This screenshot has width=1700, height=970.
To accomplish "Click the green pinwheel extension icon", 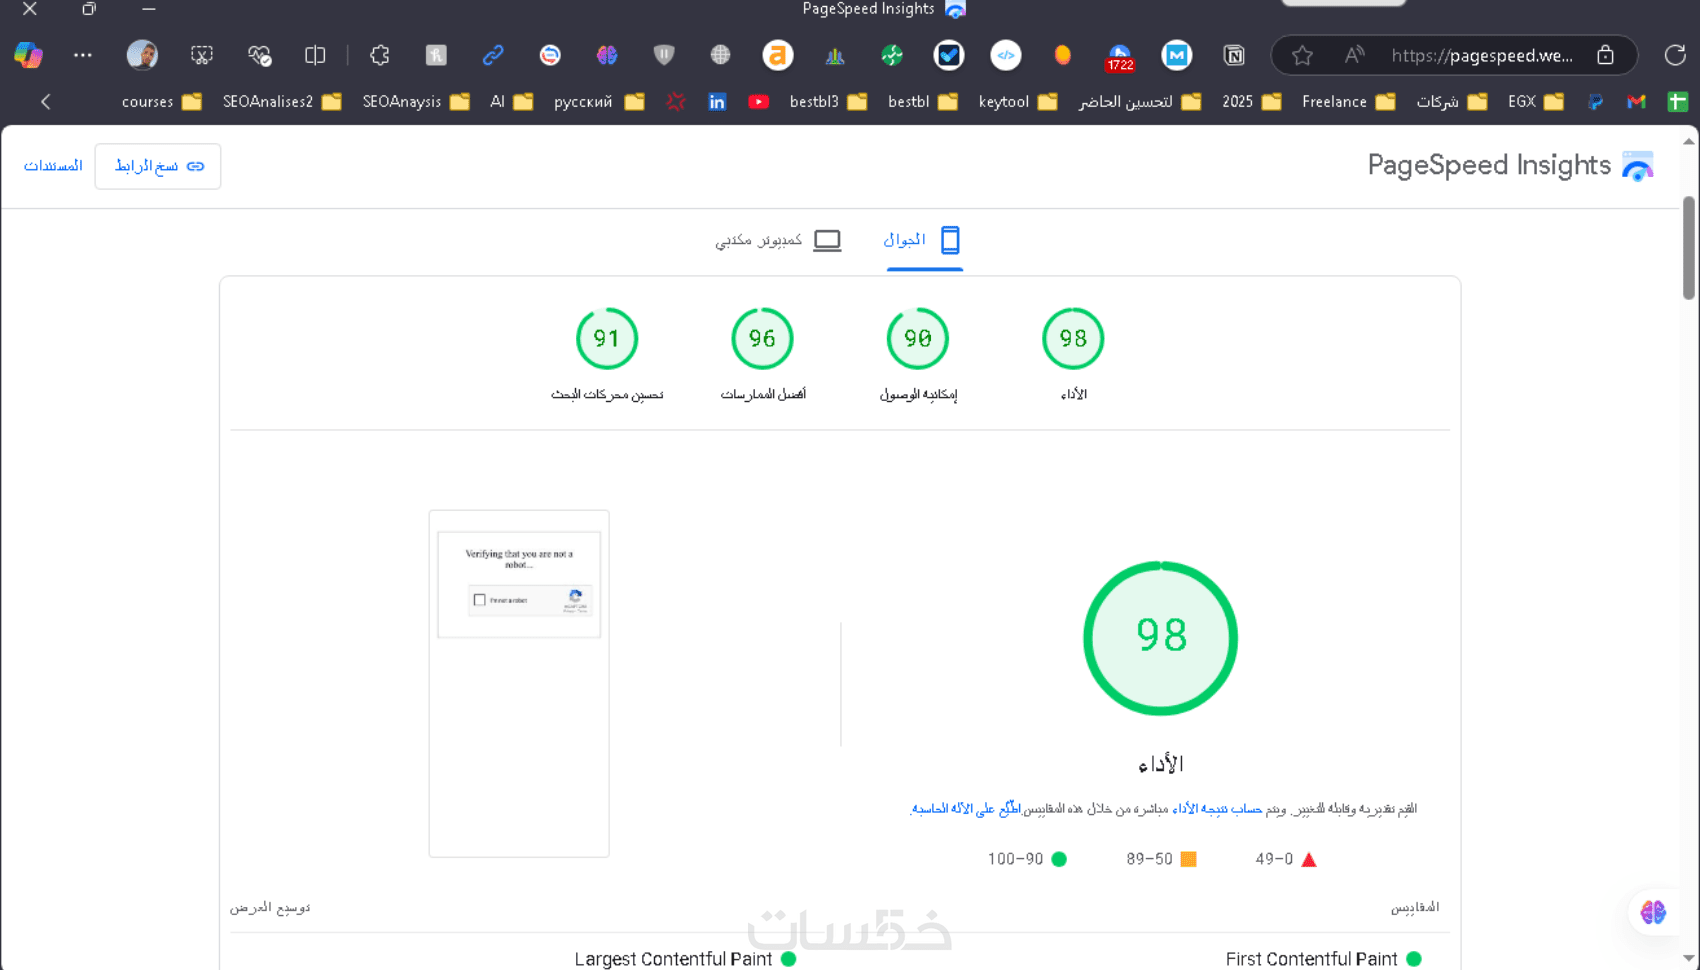I will click(x=892, y=55).
